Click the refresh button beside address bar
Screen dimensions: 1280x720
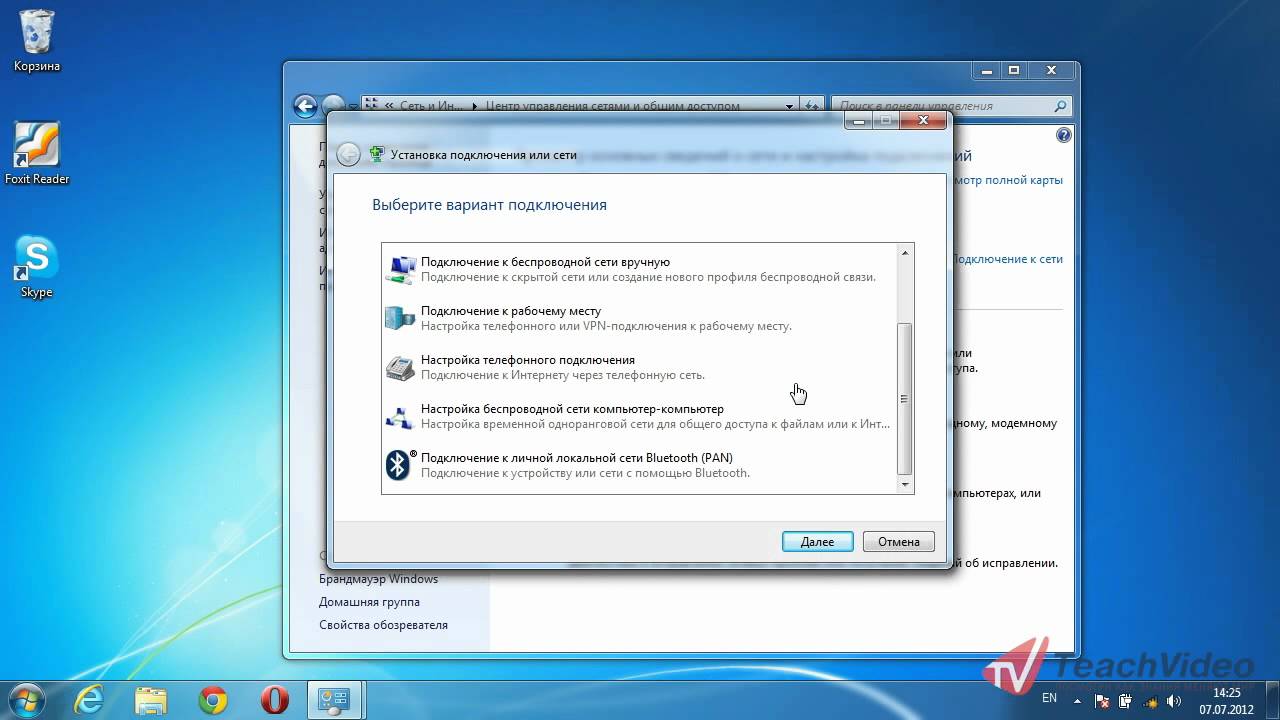click(812, 105)
